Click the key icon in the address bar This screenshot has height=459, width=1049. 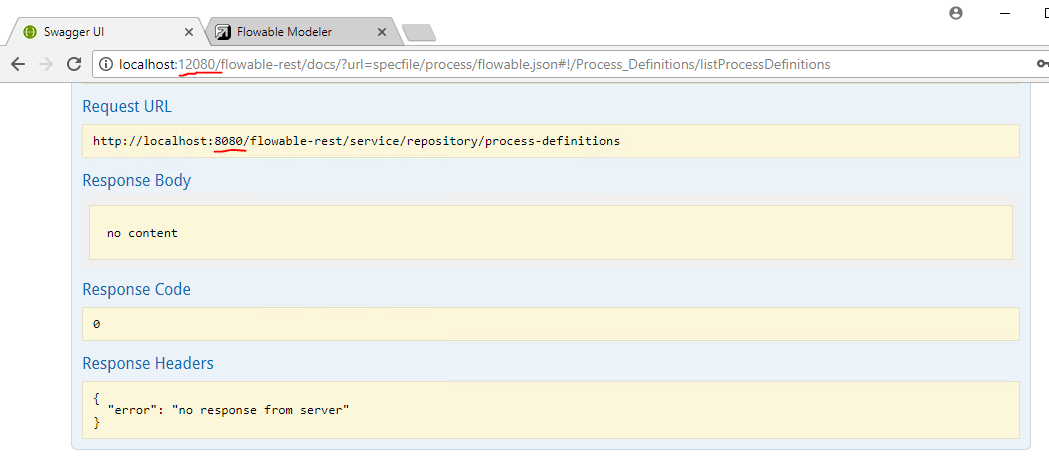1041,64
